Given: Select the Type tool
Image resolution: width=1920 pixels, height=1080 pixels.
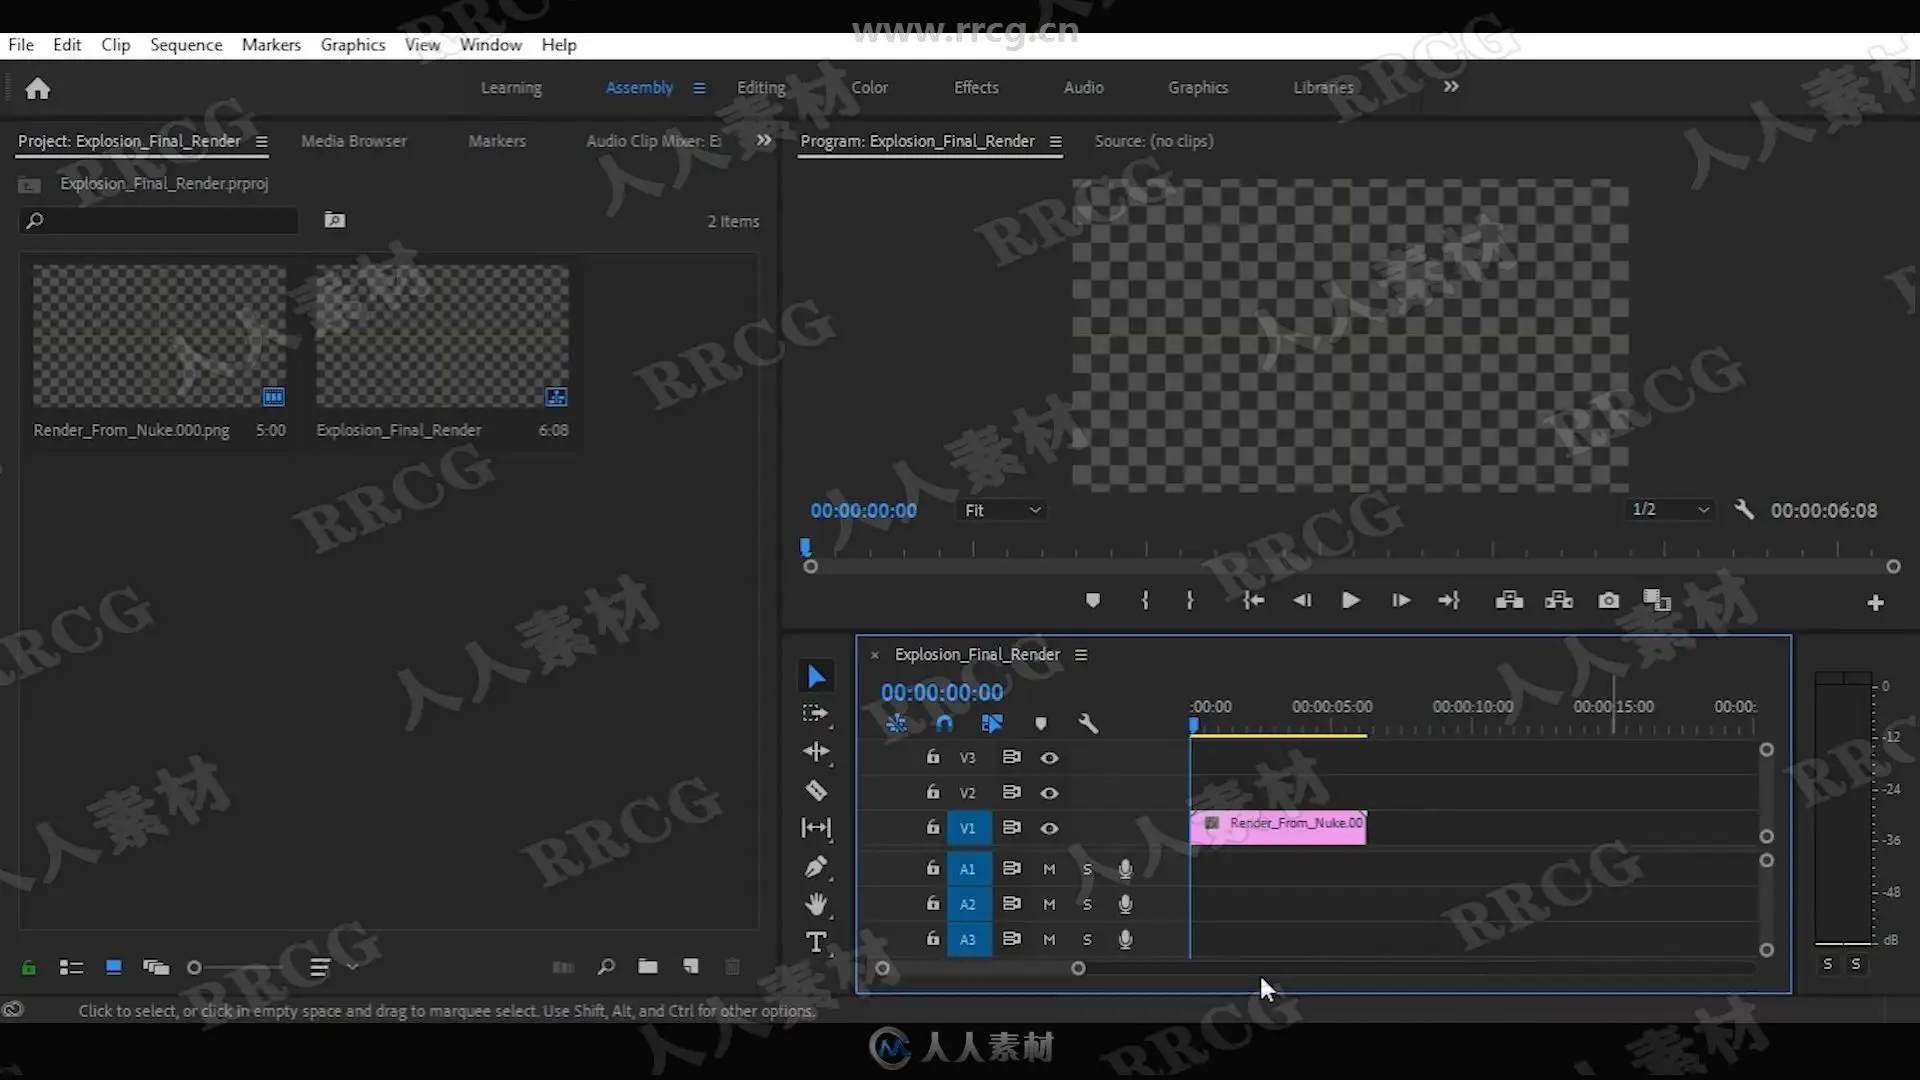Looking at the screenshot, I should [x=816, y=942].
